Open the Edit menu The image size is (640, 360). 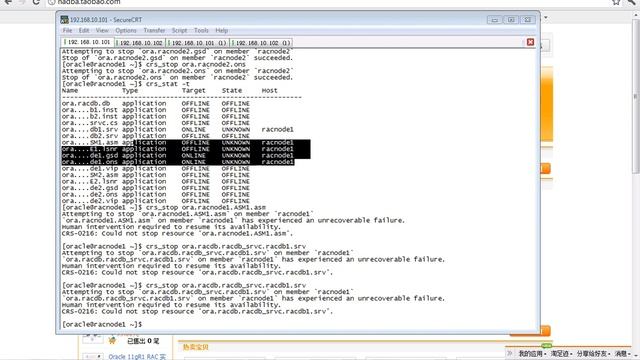point(84,31)
